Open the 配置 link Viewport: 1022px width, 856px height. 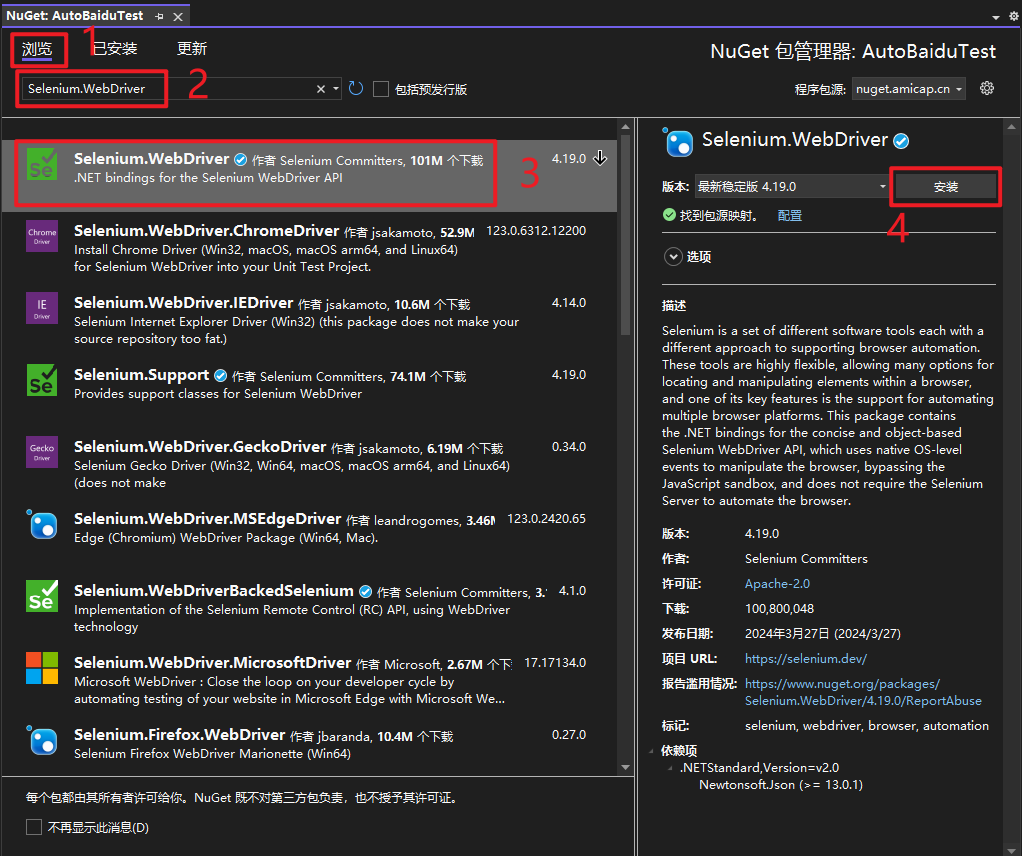click(789, 216)
